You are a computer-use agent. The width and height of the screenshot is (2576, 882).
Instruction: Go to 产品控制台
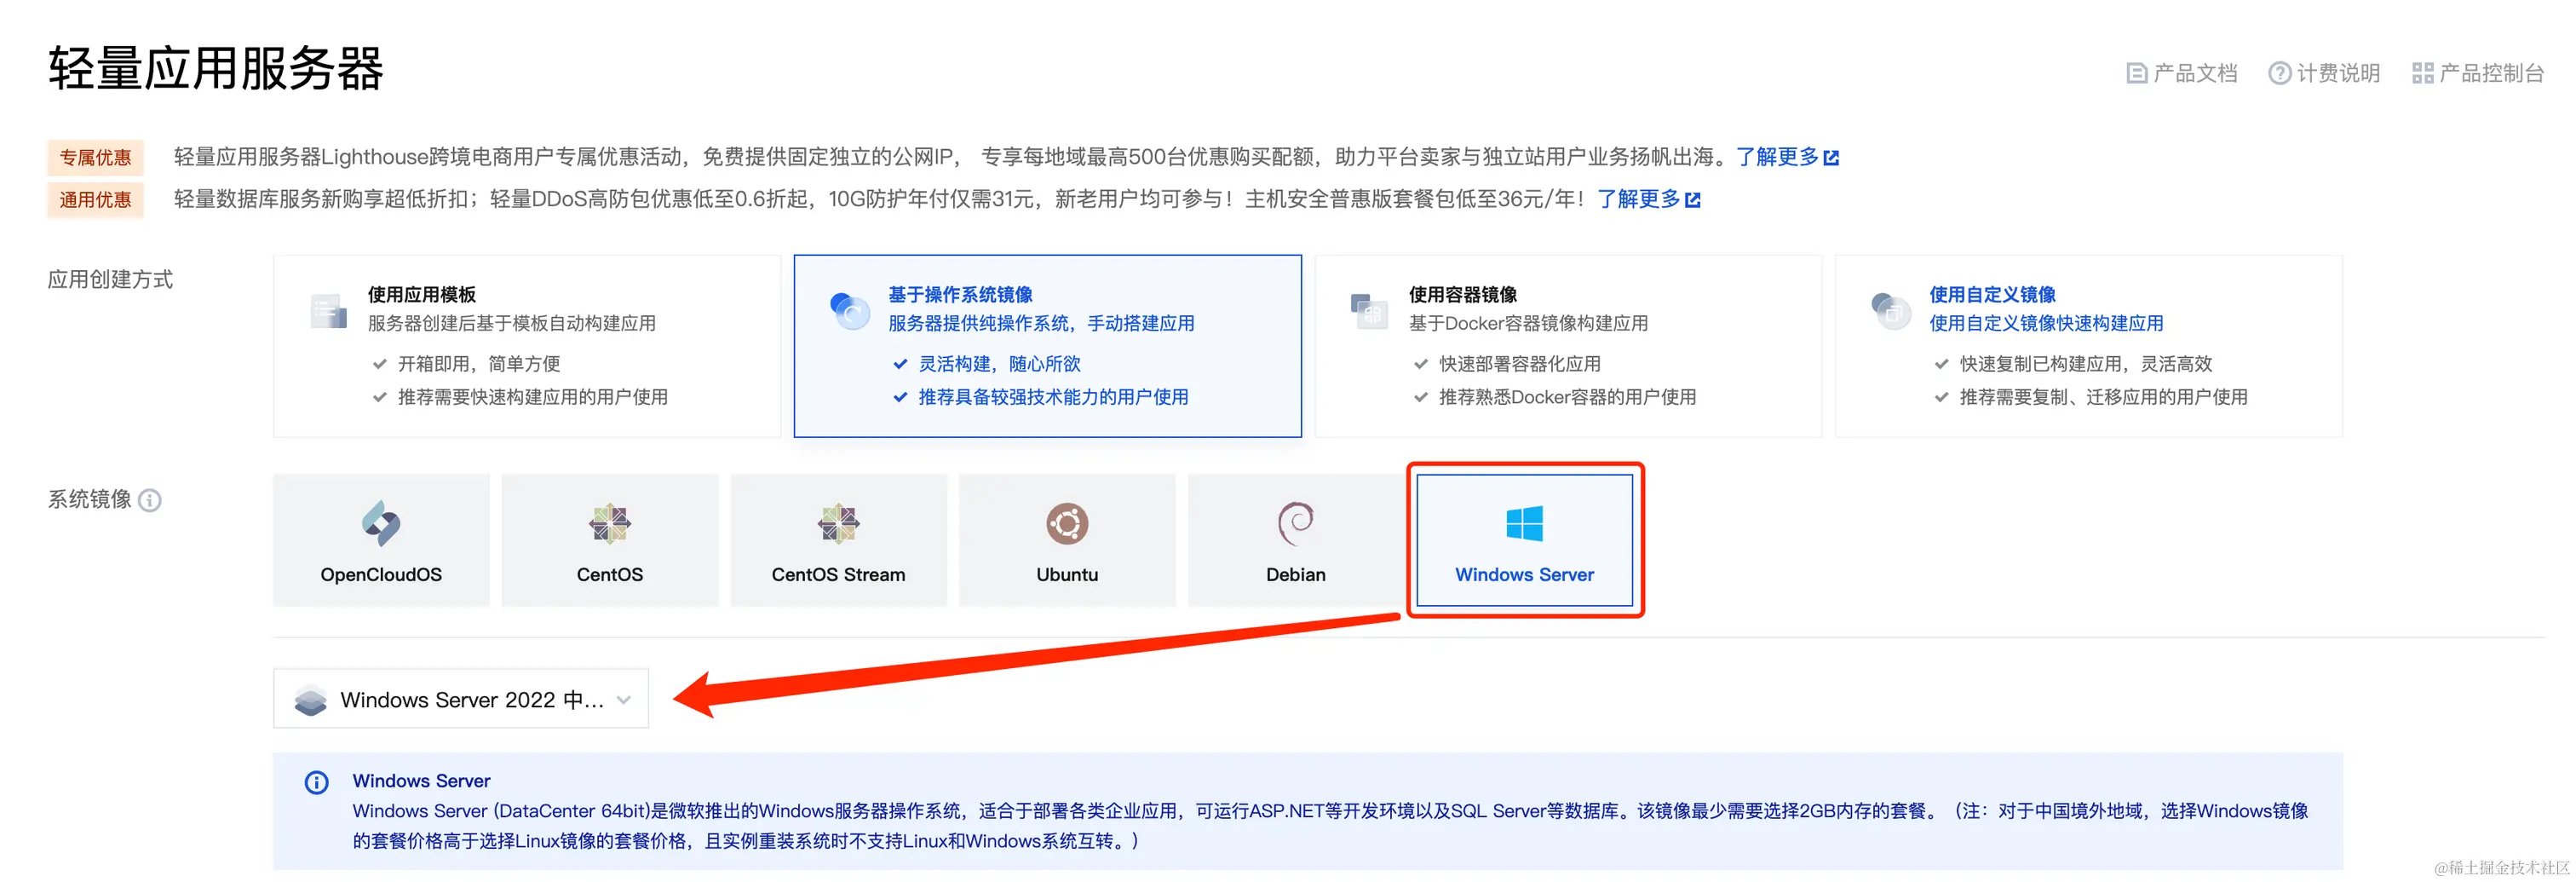2478,73
